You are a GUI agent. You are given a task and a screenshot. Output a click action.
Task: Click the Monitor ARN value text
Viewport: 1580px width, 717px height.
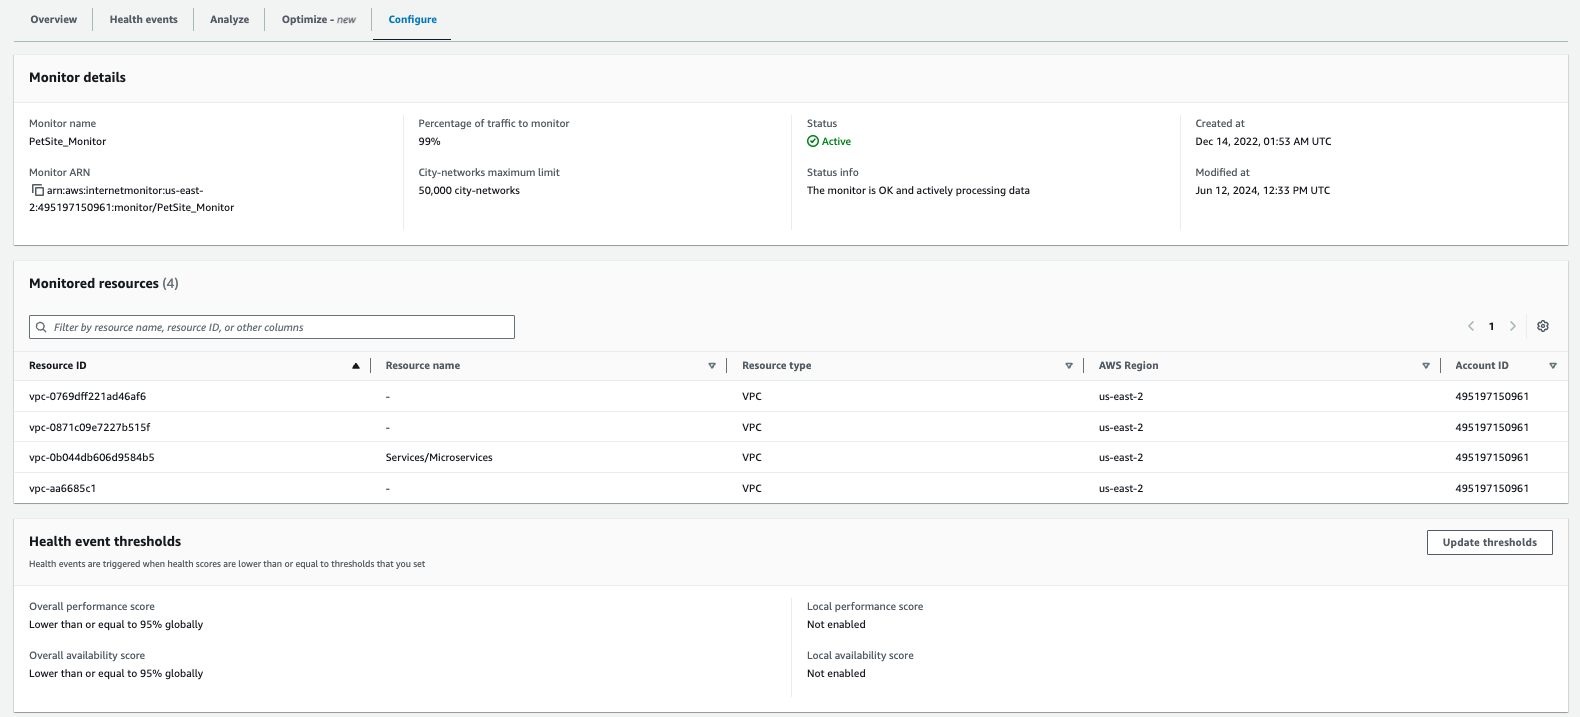coord(132,199)
